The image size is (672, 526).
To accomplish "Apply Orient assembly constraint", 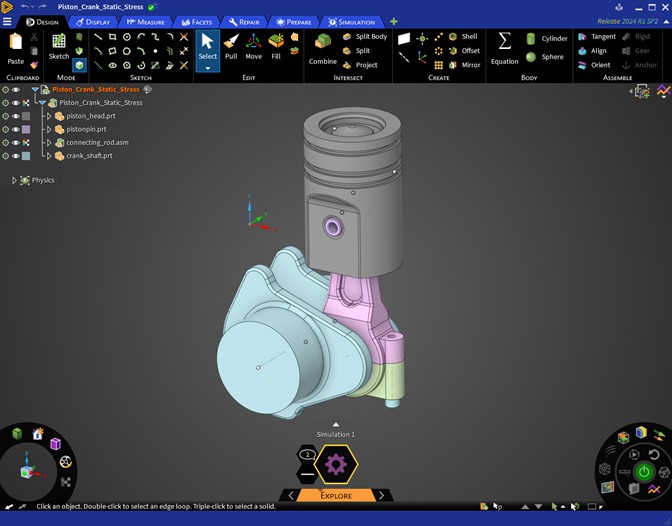I will [x=594, y=65].
